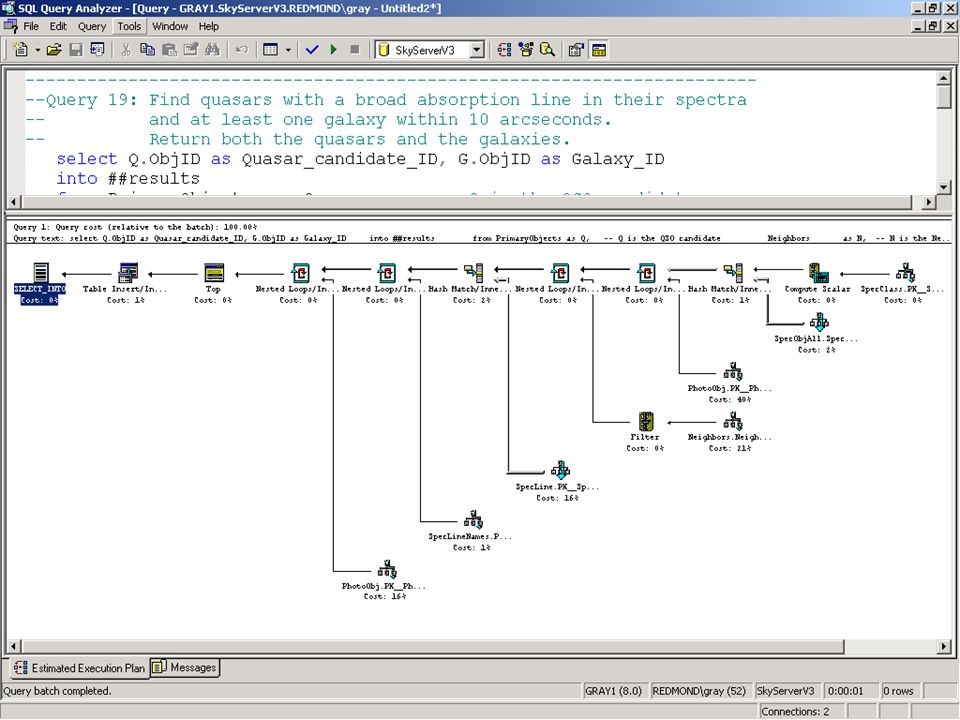Viewport: 960px width, 720px height.
Task: Open the Tools menu
Action: [129, 26]
